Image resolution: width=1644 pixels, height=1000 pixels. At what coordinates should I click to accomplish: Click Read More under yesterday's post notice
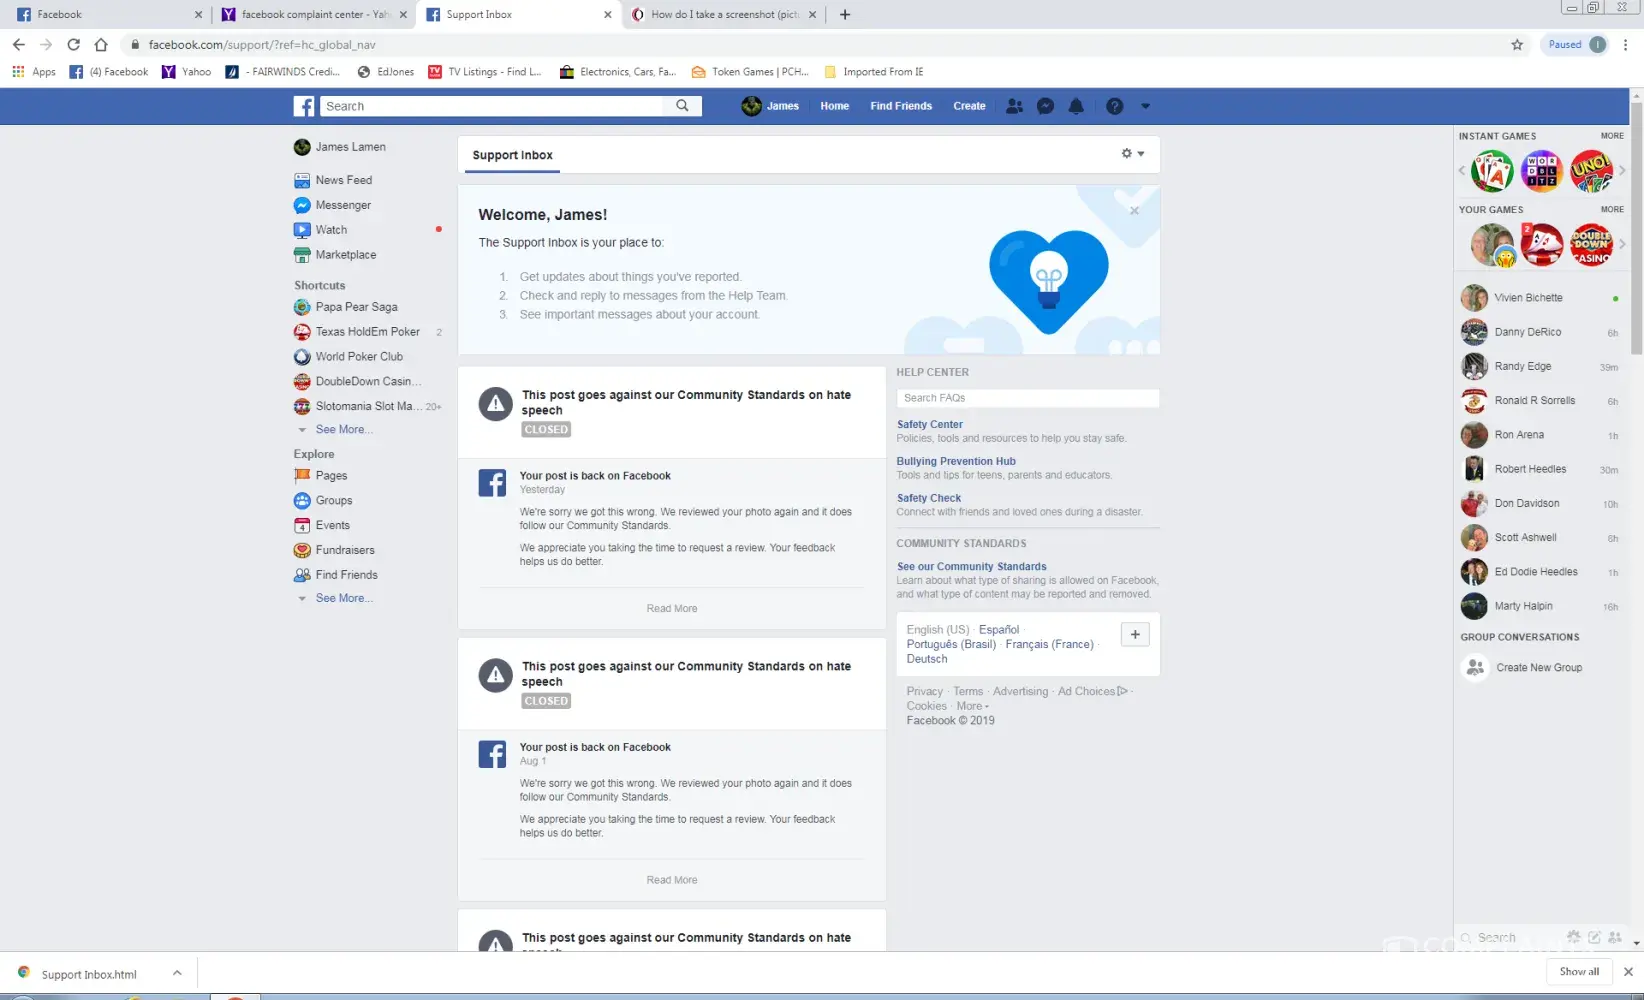click(671, 608)
